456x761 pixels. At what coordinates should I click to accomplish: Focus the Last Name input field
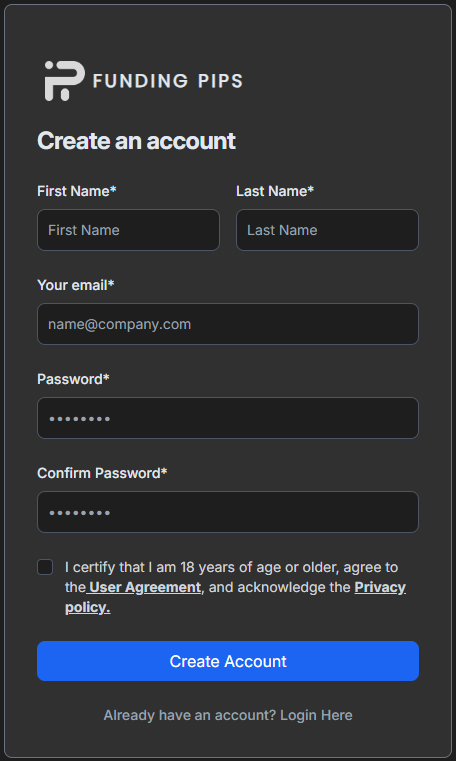tap(327, 230)
